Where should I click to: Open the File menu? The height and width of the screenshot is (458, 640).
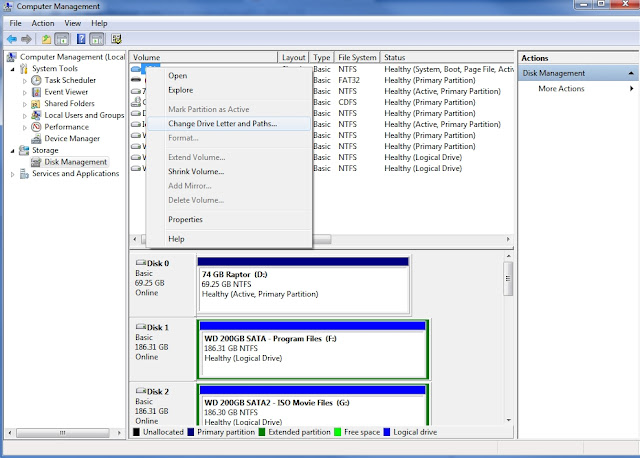click(x=16, y=23)
